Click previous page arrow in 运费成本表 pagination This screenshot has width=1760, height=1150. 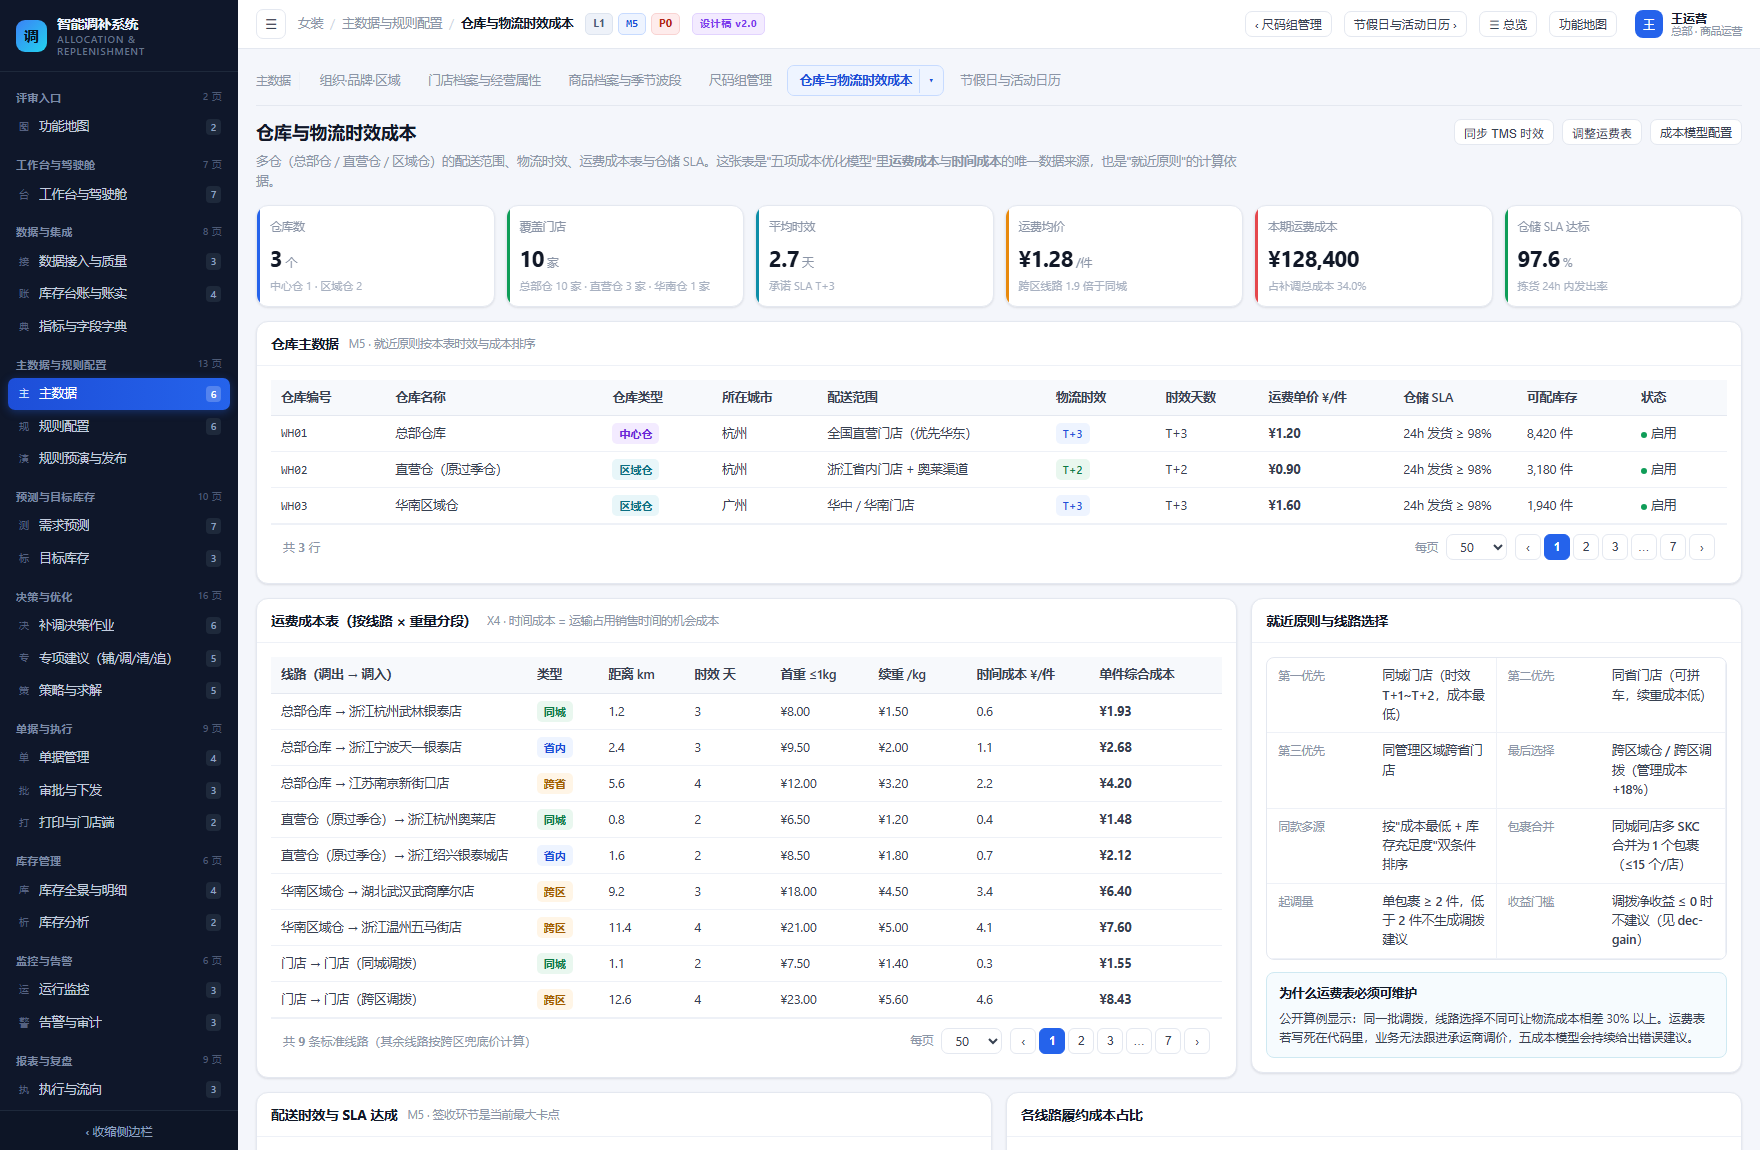click(x=1023, y=1041)
